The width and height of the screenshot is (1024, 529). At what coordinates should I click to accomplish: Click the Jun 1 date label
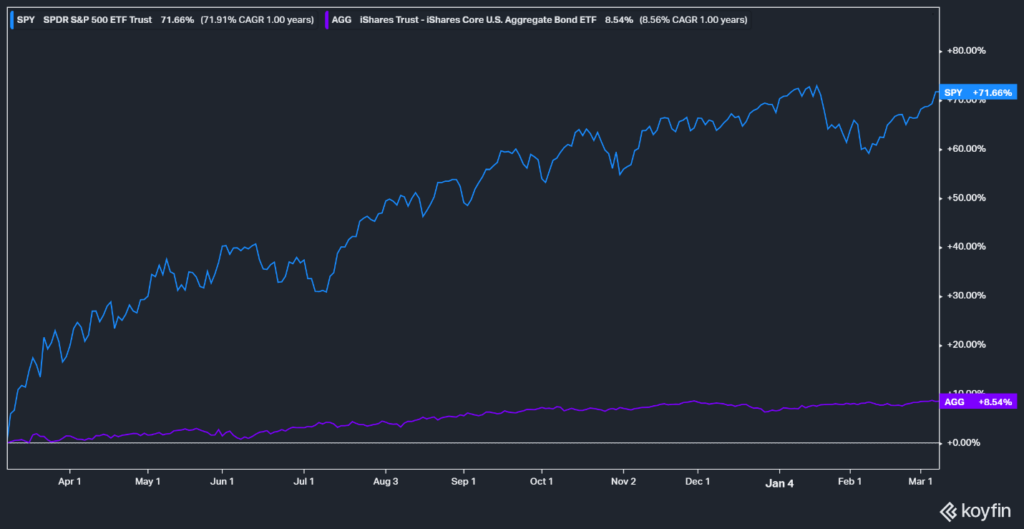click(x=223, y=481)
